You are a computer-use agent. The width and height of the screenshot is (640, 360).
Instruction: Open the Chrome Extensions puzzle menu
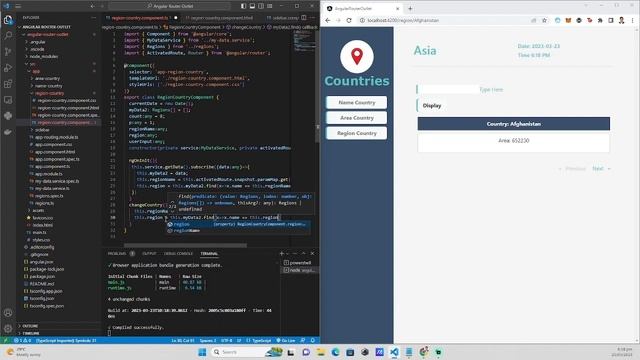click(x=600, y=20)
